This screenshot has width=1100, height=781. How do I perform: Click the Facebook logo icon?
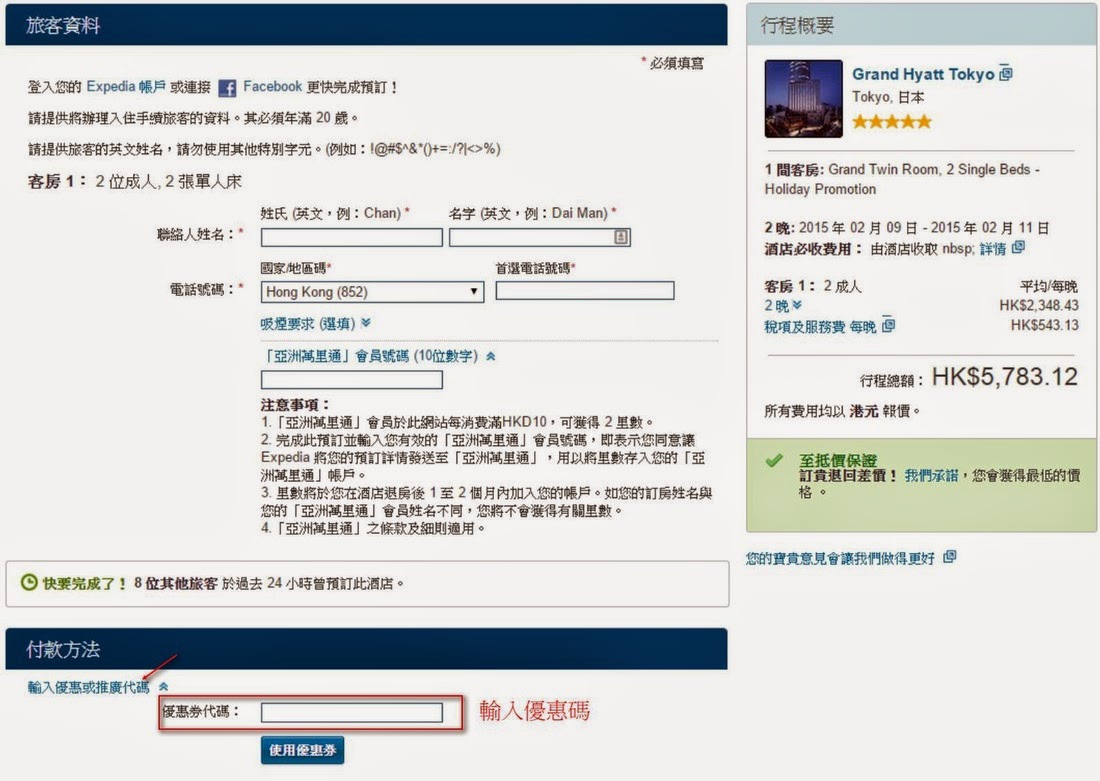click(227, 88)
